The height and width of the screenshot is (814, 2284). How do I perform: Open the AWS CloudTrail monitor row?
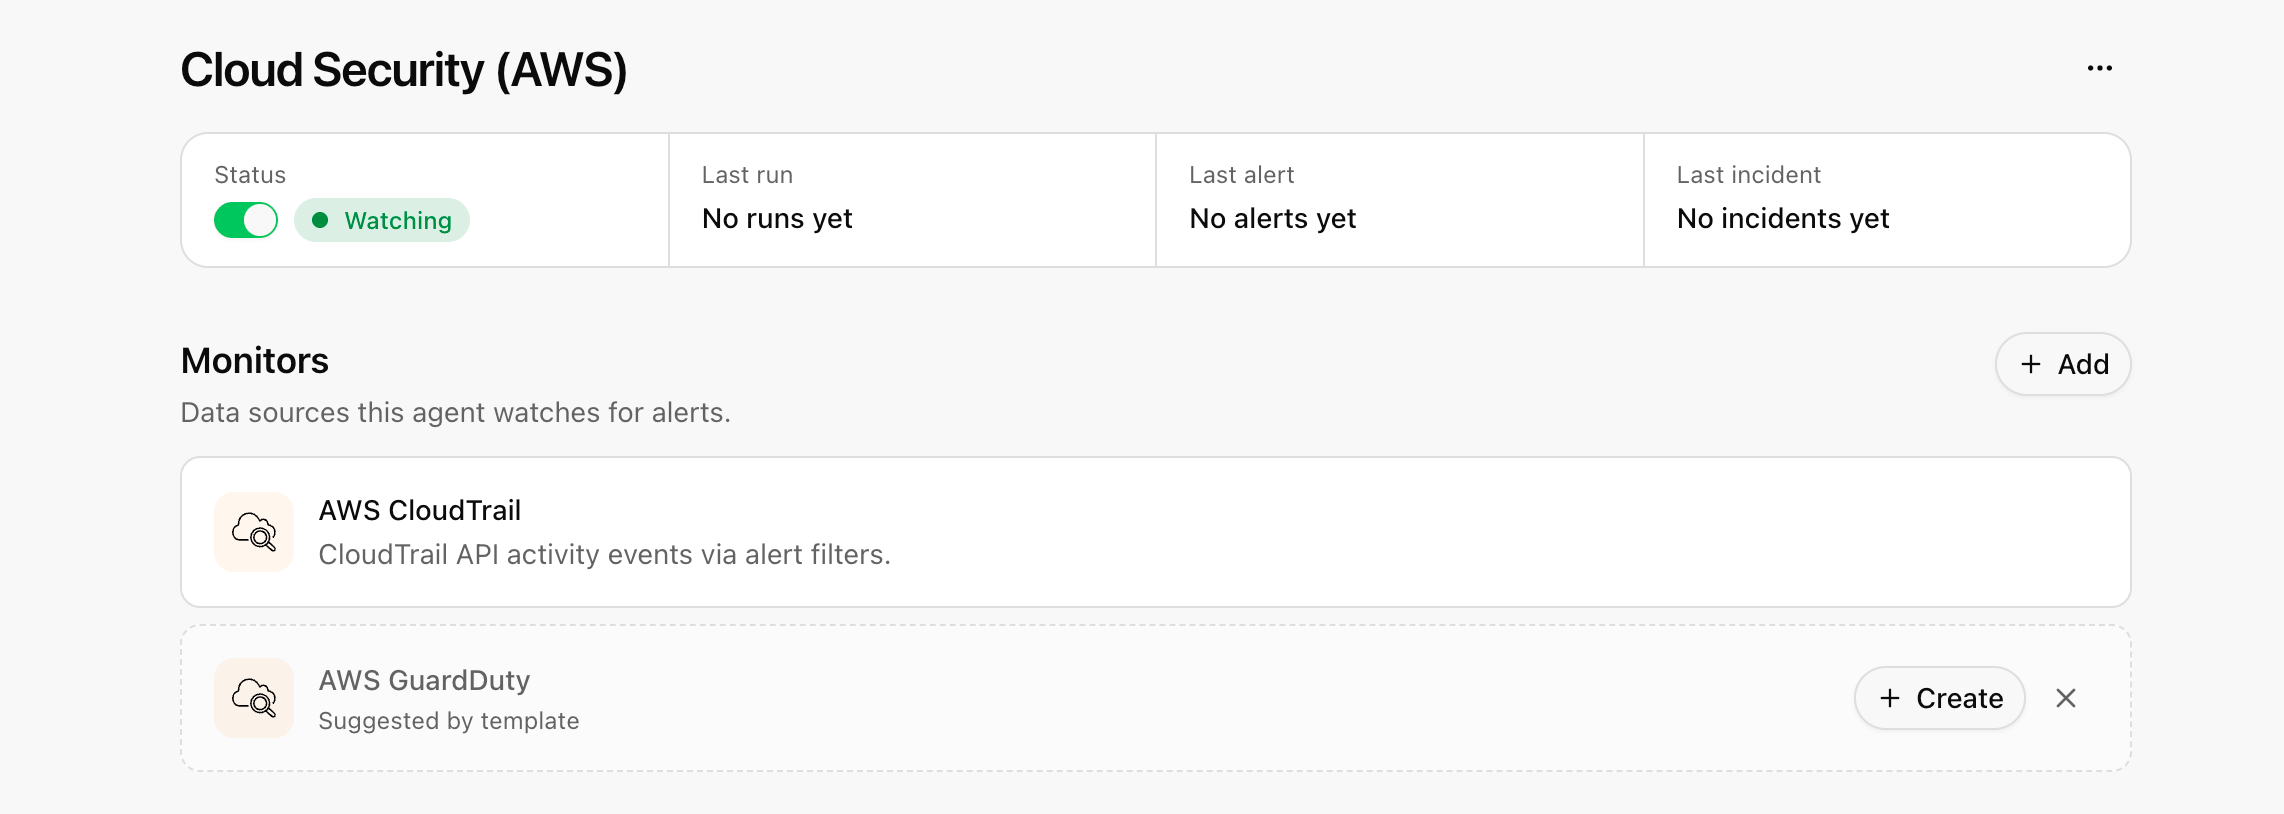pos(1156,532)
